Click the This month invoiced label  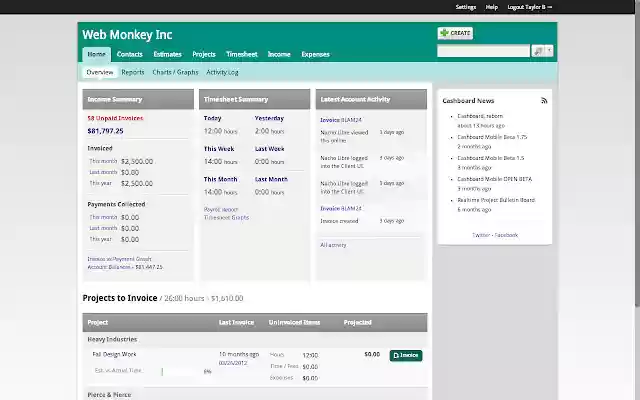point(103,161)
